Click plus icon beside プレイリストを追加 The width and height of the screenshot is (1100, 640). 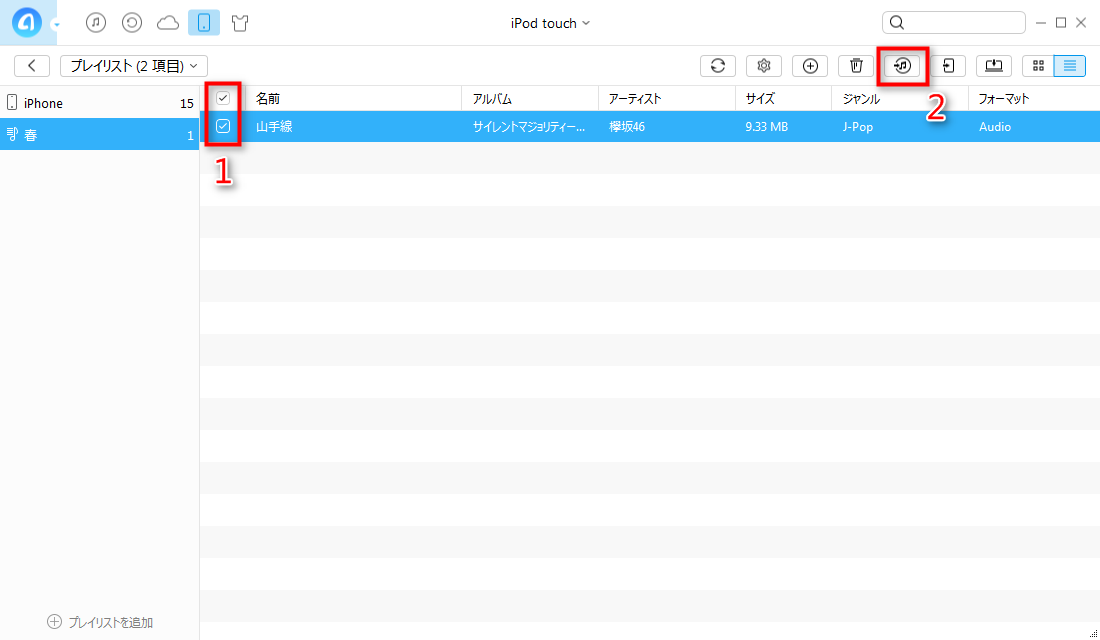click(54, 622)
